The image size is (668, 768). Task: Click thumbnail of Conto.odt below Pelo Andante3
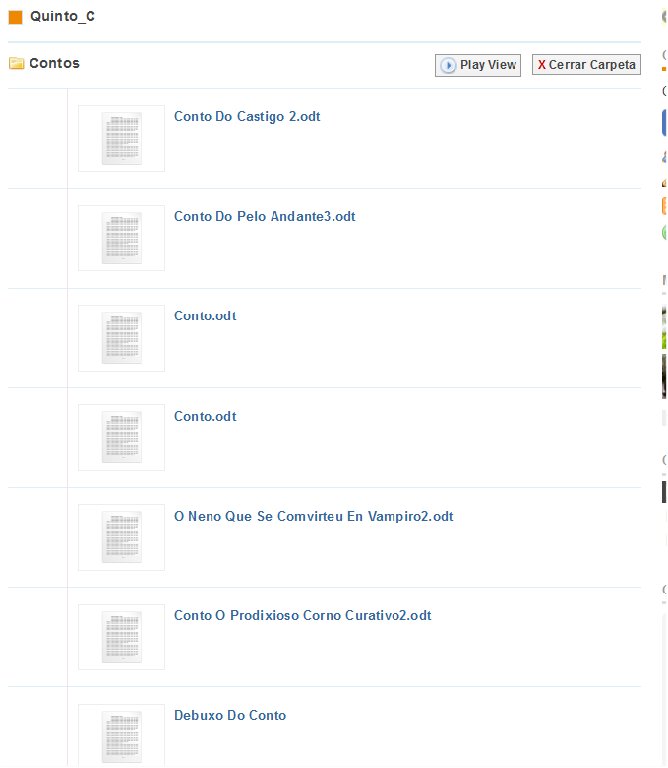tap(121, 338)
